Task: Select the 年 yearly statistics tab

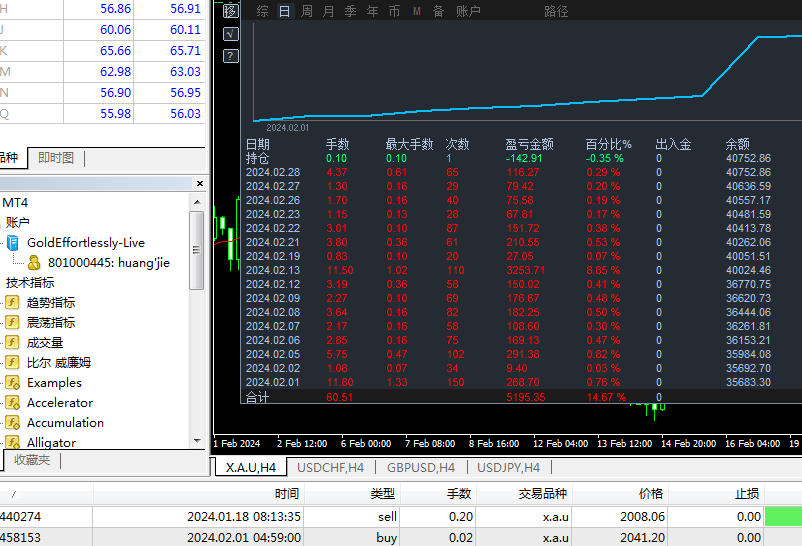Action: [x=372, y=11]
